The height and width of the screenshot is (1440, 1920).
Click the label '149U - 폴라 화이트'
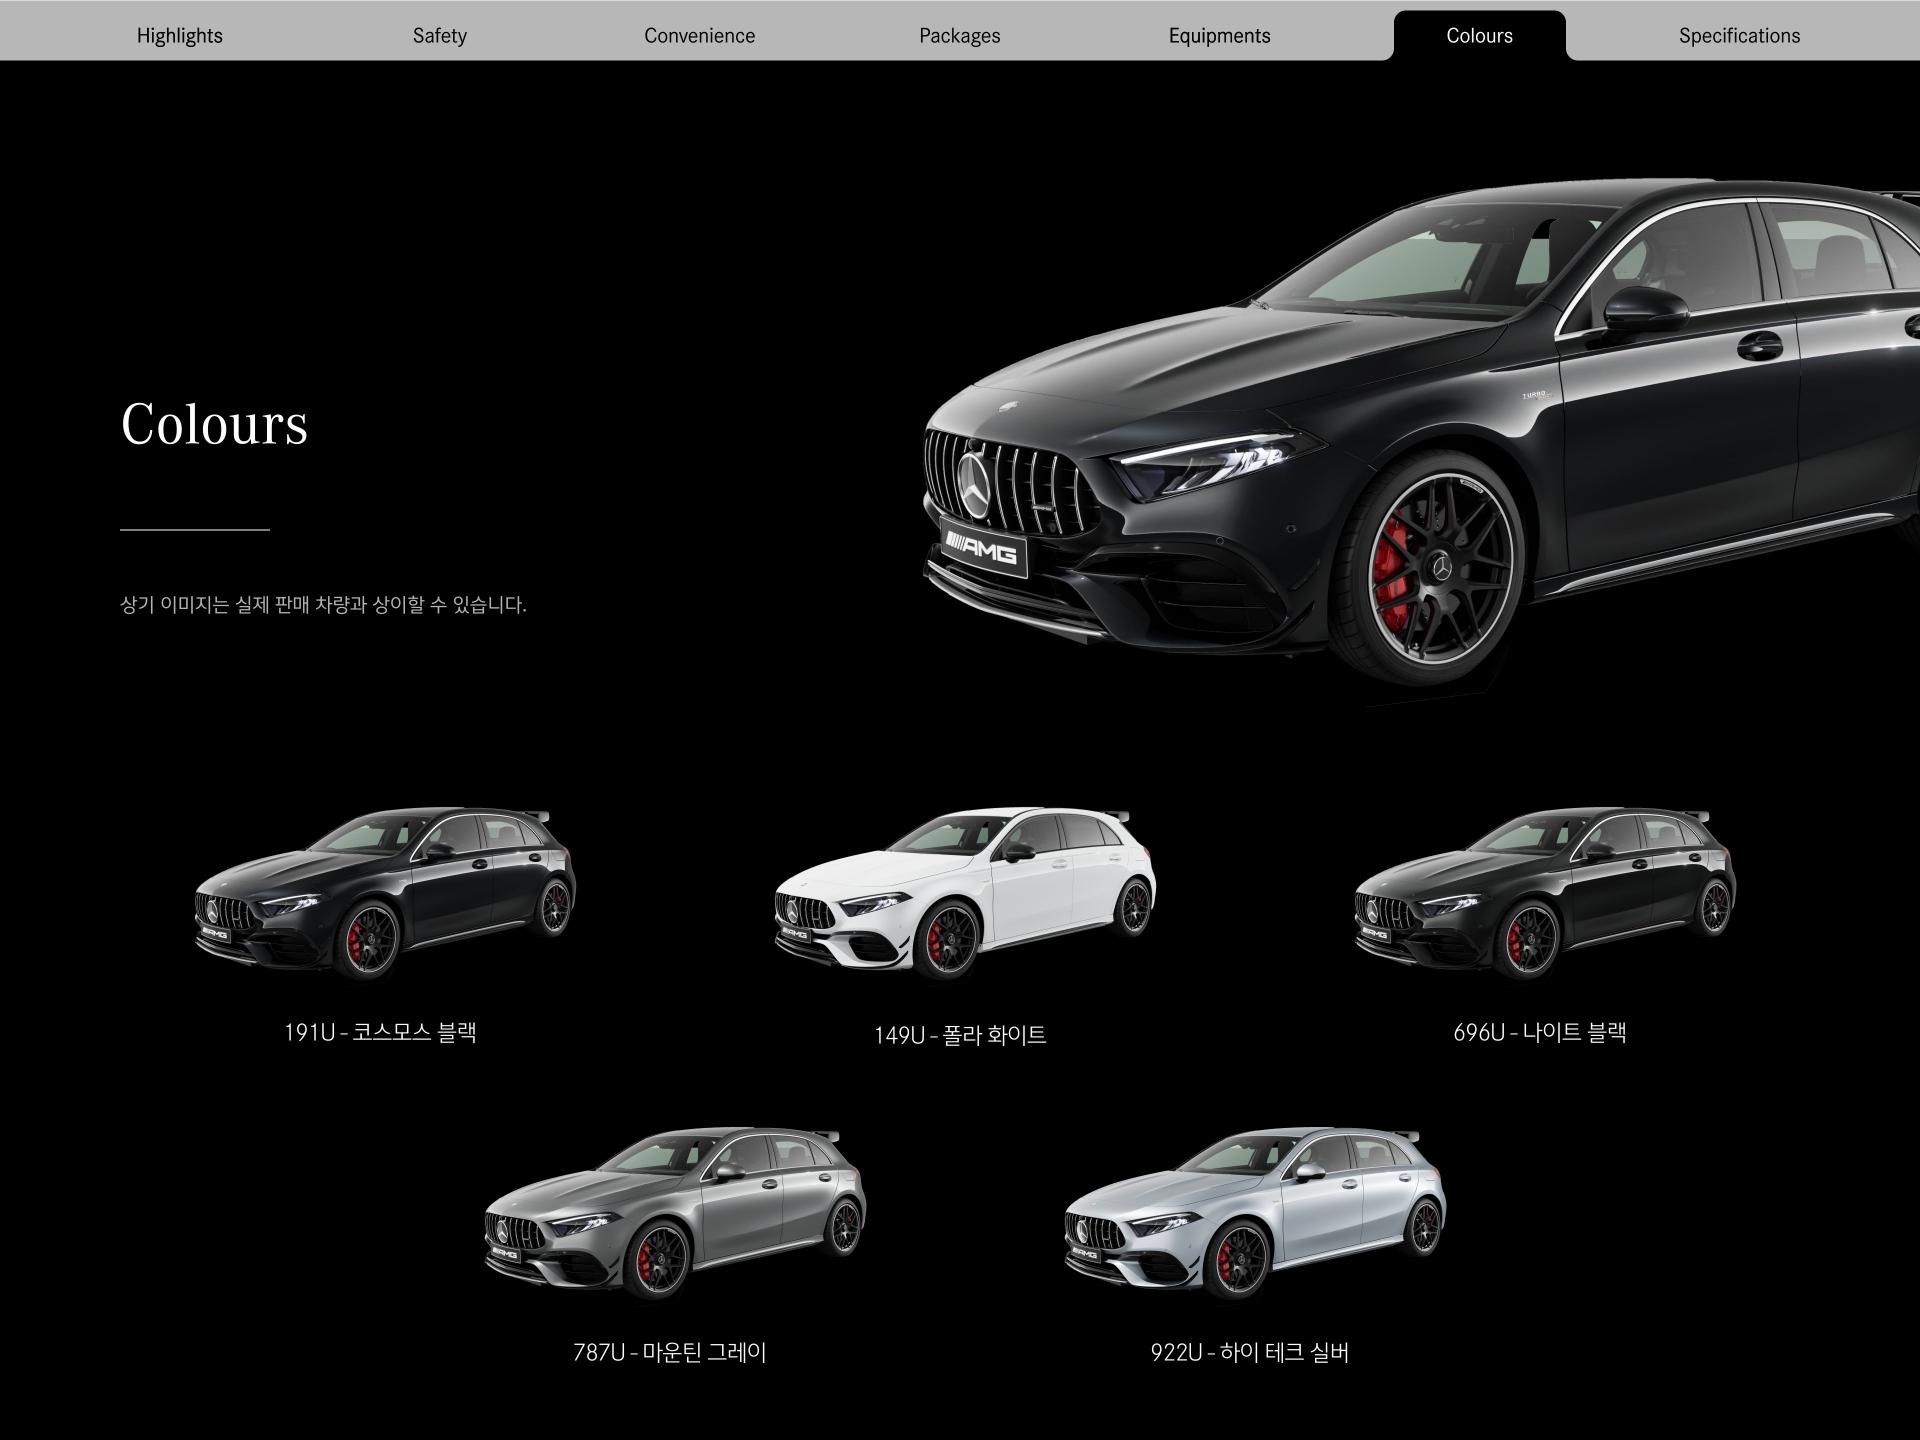tap(960, 1034)
